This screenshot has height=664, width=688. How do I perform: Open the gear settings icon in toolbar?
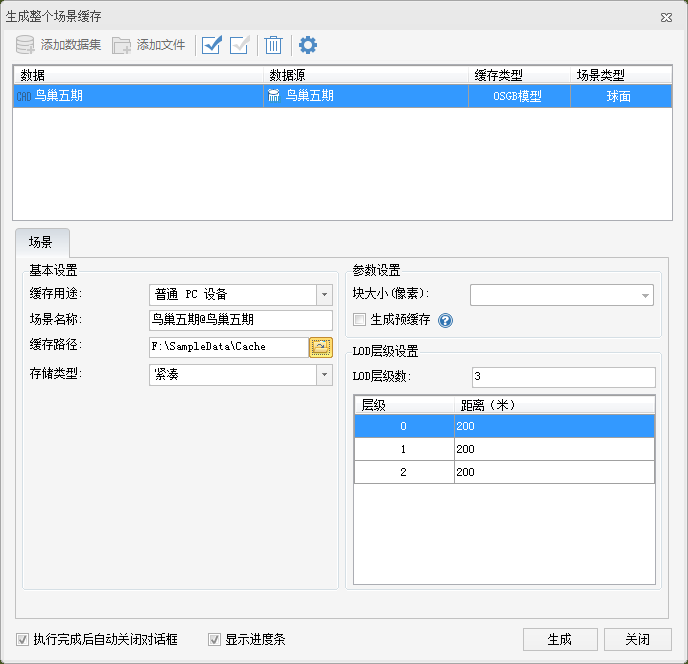308,45
